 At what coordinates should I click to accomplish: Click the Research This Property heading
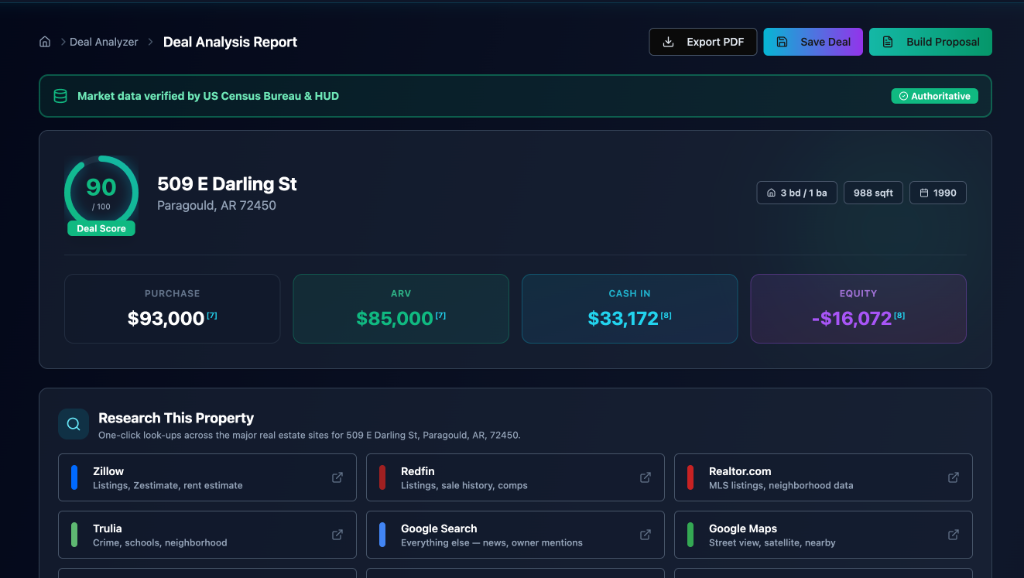pos(176,418)
